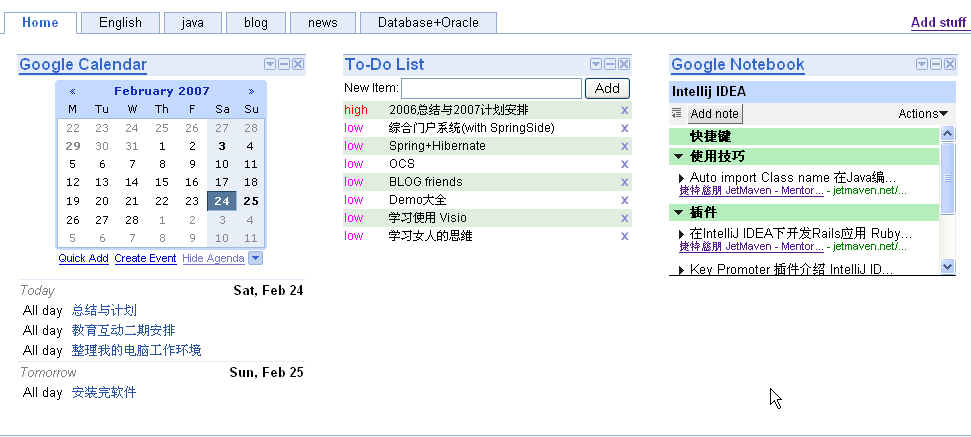Switch to the blog tab

click(x=256, y=23)
